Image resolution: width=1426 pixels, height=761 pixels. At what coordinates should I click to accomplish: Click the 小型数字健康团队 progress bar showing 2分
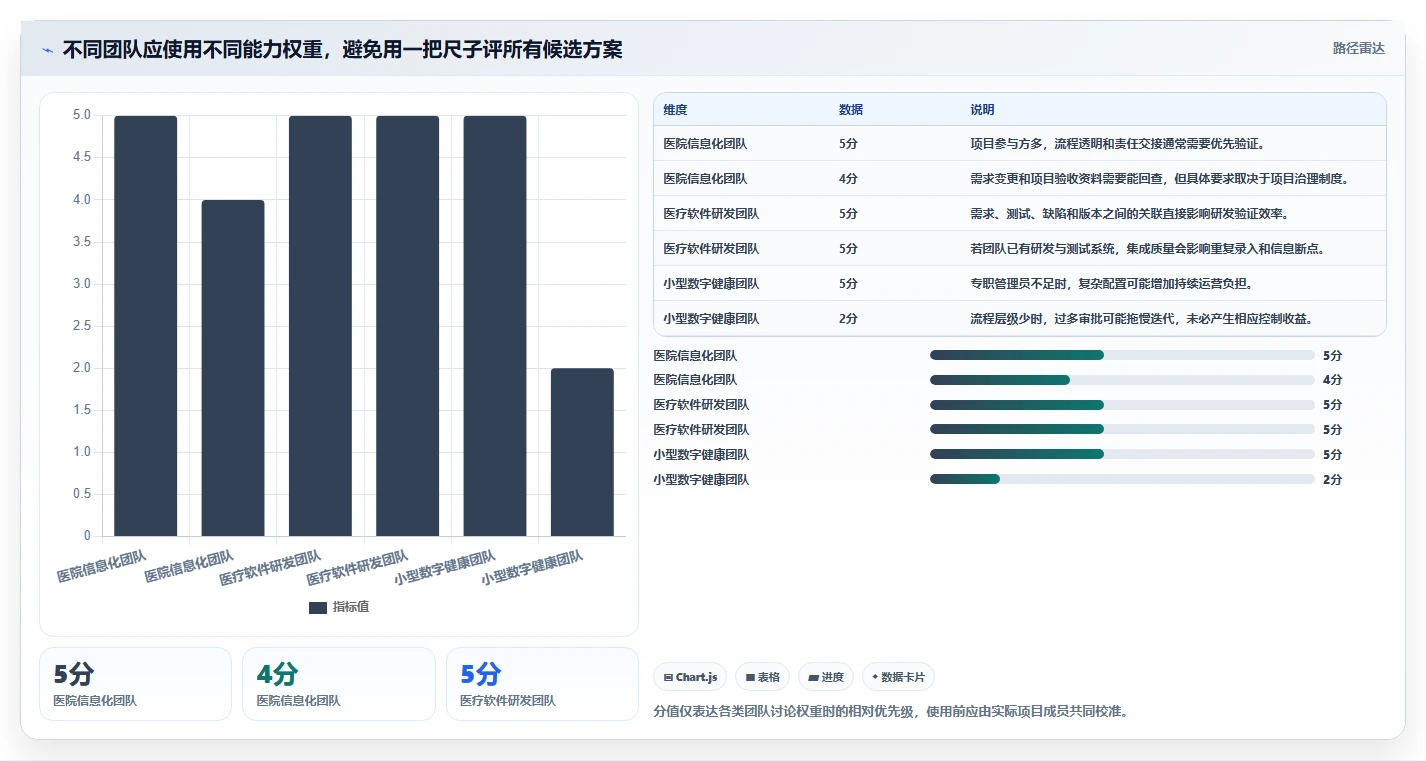point(1122,479)
